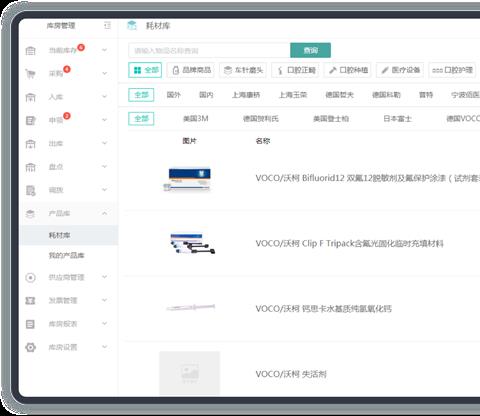
Task: Select the 全部 category with grid icon
Action: coord(145,70)
